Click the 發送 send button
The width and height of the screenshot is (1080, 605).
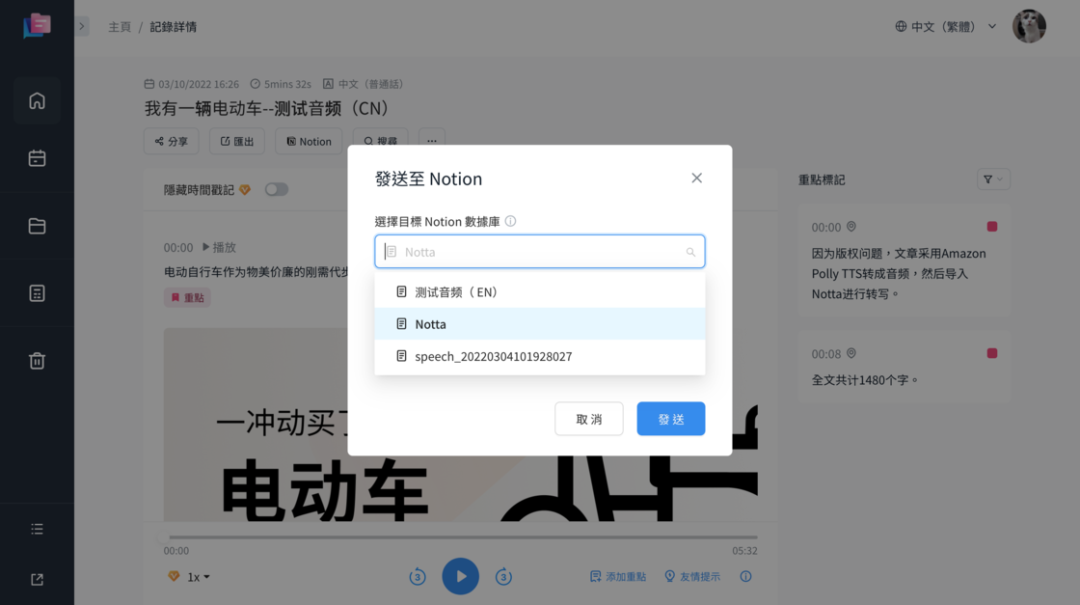coord(671,419)
